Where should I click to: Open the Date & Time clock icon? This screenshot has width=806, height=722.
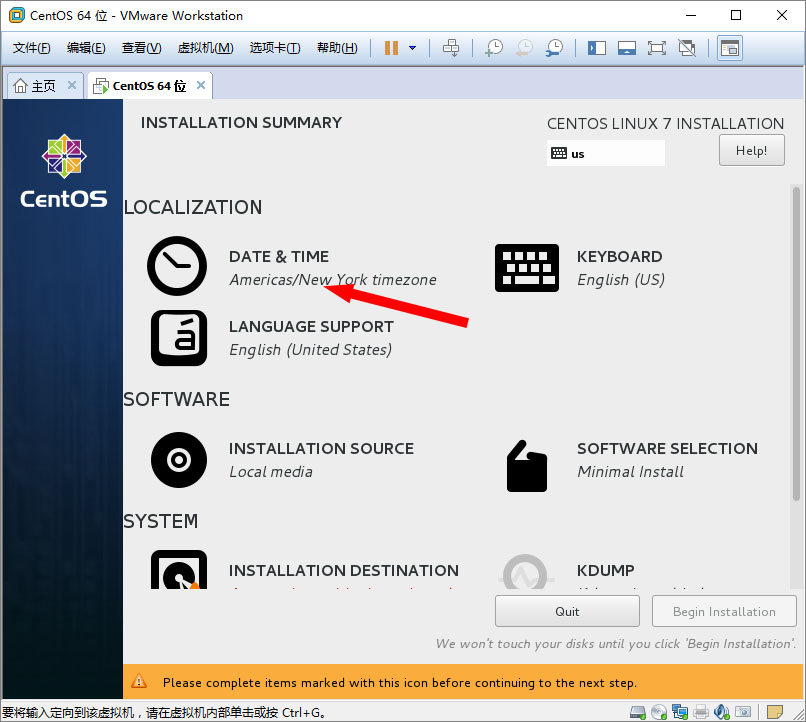point(177,267)
